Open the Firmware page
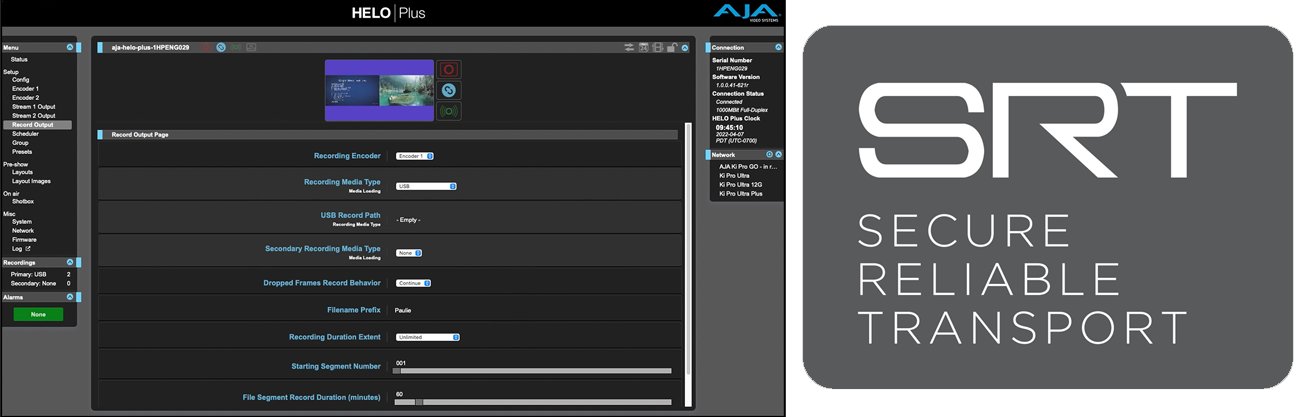1312x417 pixels. [x=24, y=240]
